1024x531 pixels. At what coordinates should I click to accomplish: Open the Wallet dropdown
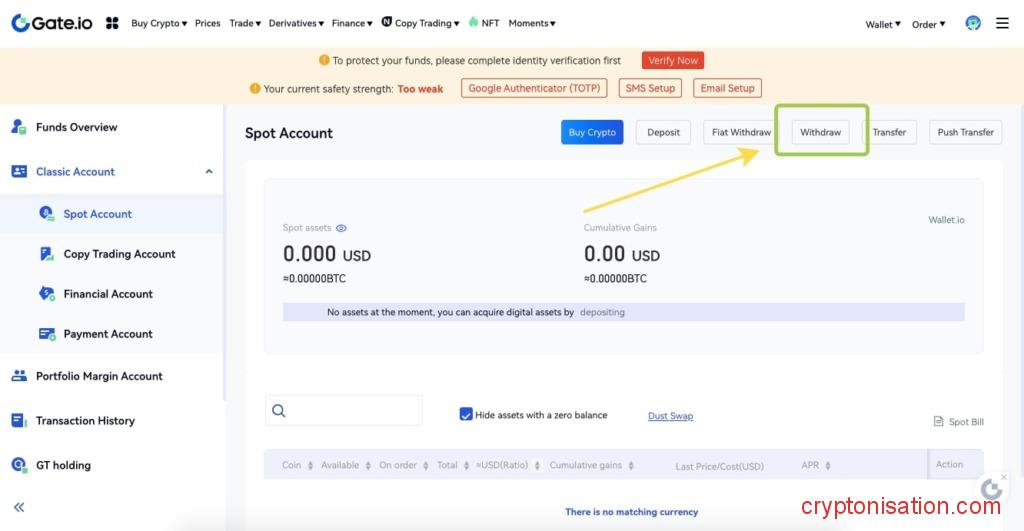[x=883, y=24]
